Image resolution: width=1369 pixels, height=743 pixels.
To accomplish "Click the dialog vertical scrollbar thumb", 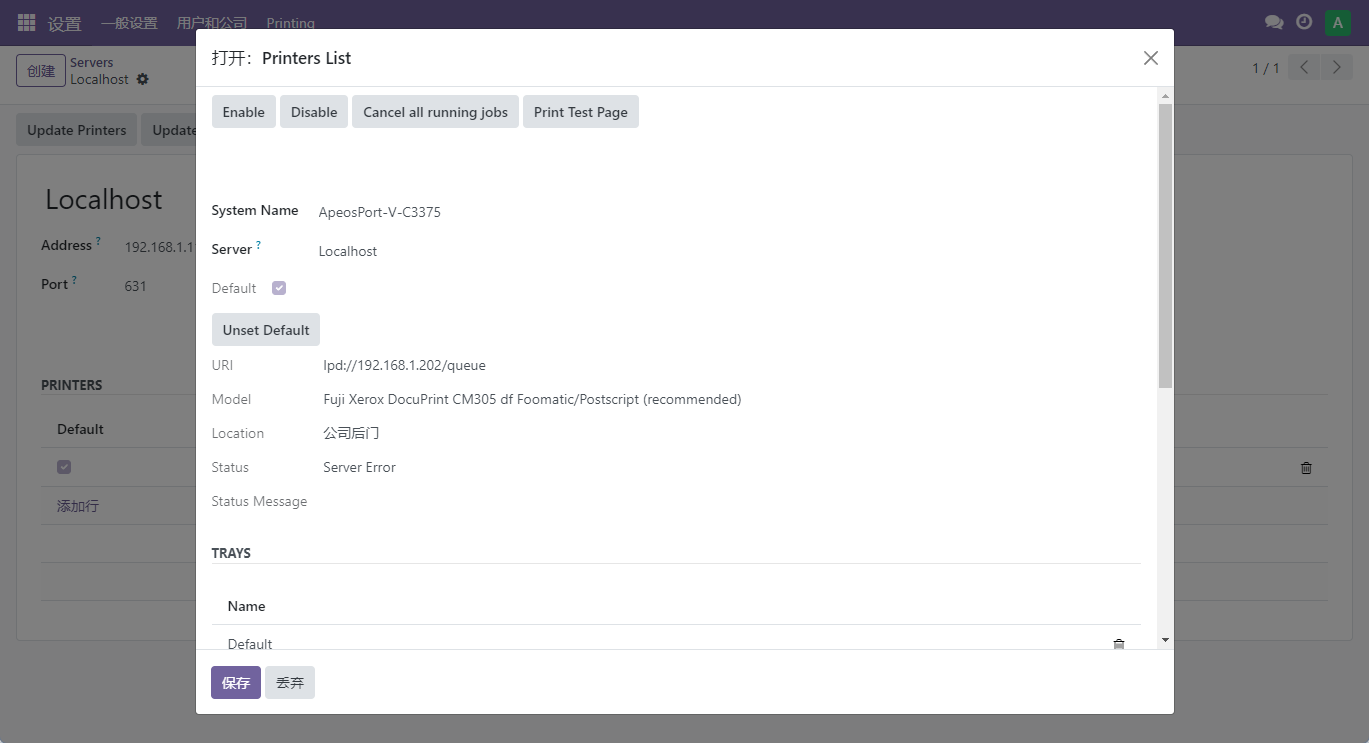I will point(1165,245).
